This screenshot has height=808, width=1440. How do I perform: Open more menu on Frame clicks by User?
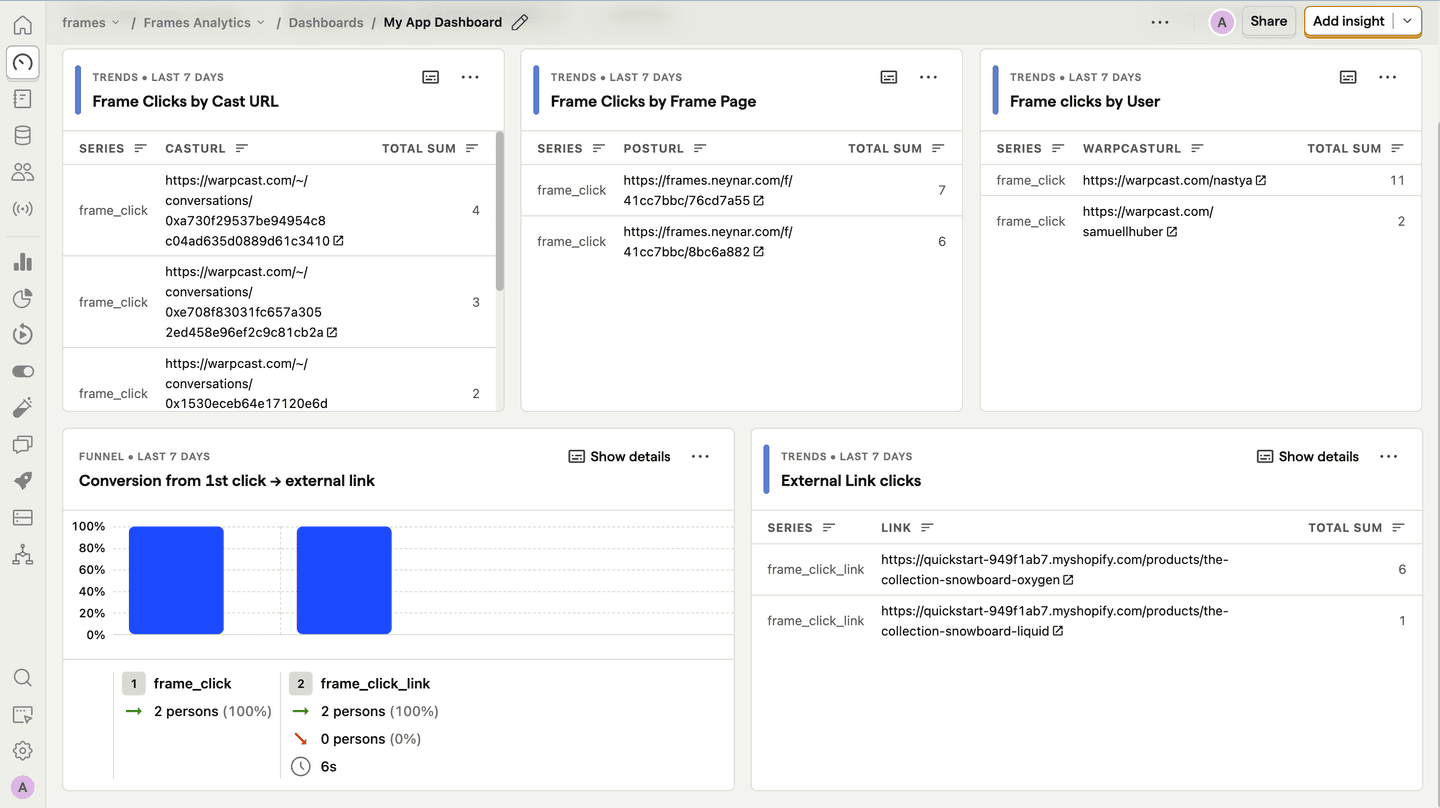pos(1387,77)
